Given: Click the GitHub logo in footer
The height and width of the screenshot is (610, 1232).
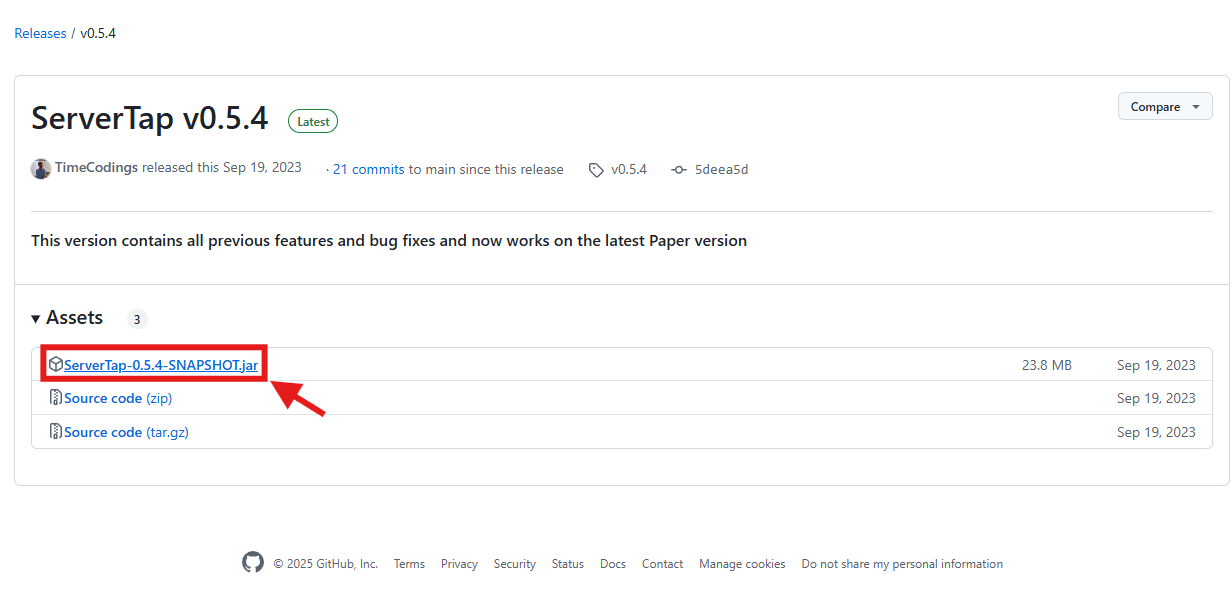Looking at the screenshot, I should pyautogui.click(x=253, y=563).
